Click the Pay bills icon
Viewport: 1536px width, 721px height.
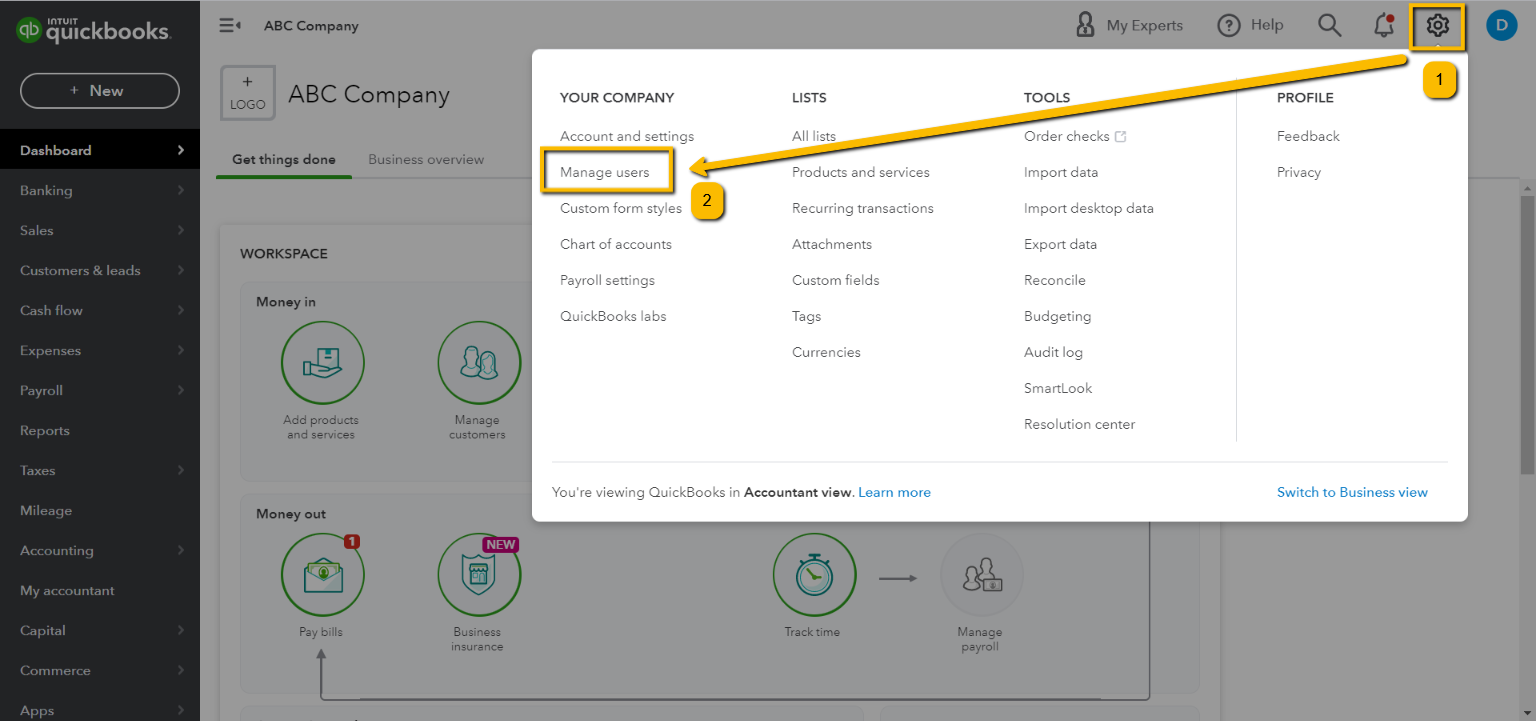click(x=322, y=575)
